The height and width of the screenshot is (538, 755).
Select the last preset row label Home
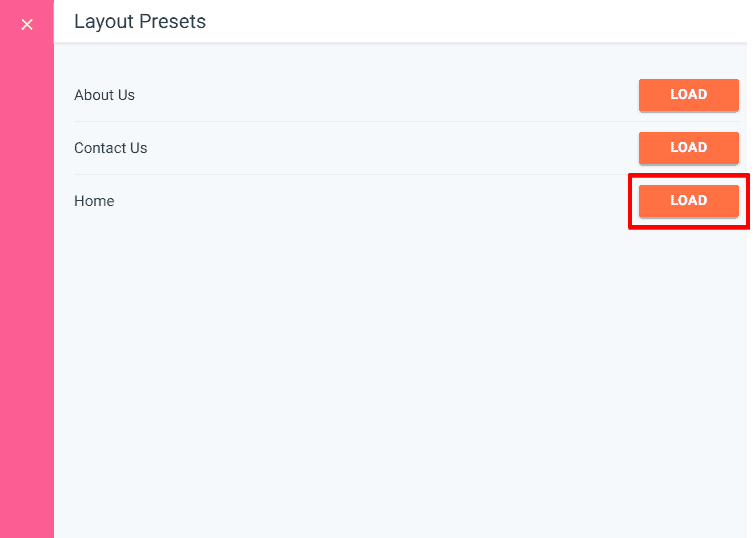click(94, 201)
